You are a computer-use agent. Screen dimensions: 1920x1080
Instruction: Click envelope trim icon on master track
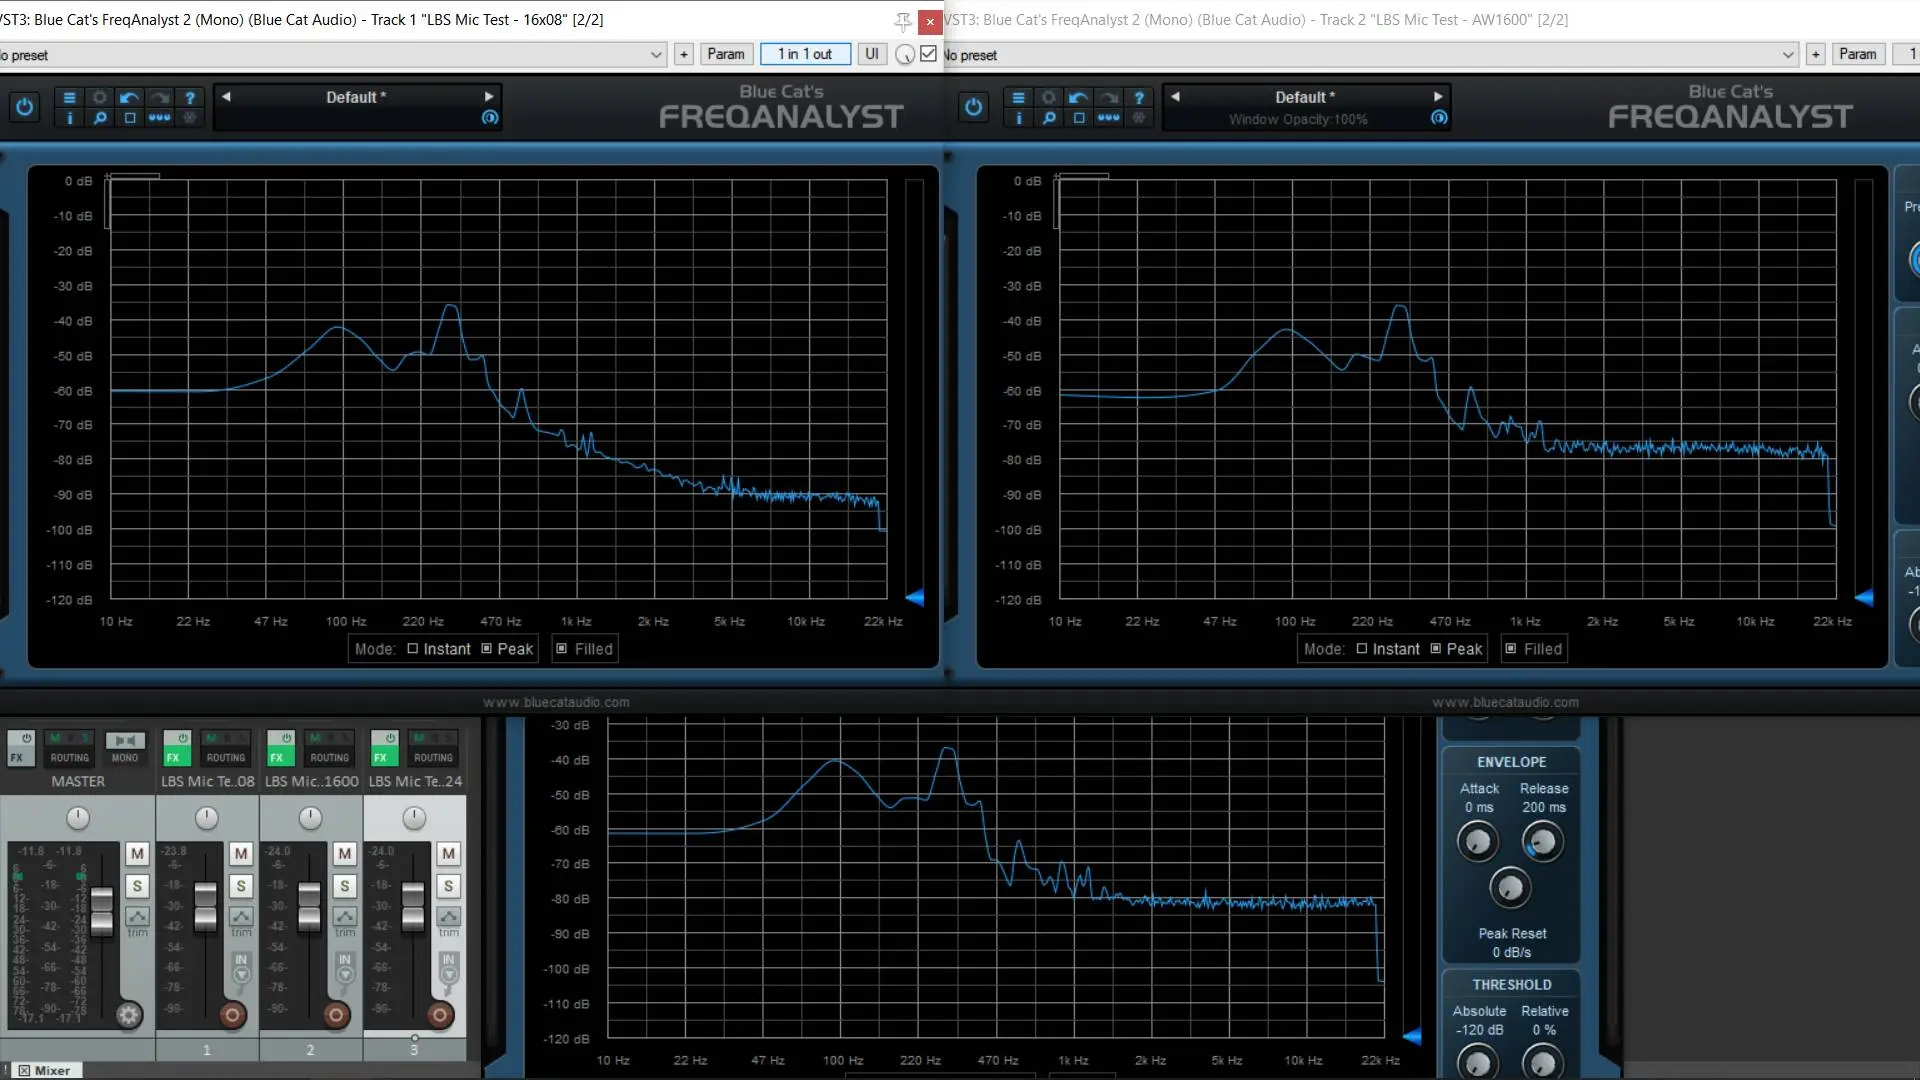click(137, 916)
